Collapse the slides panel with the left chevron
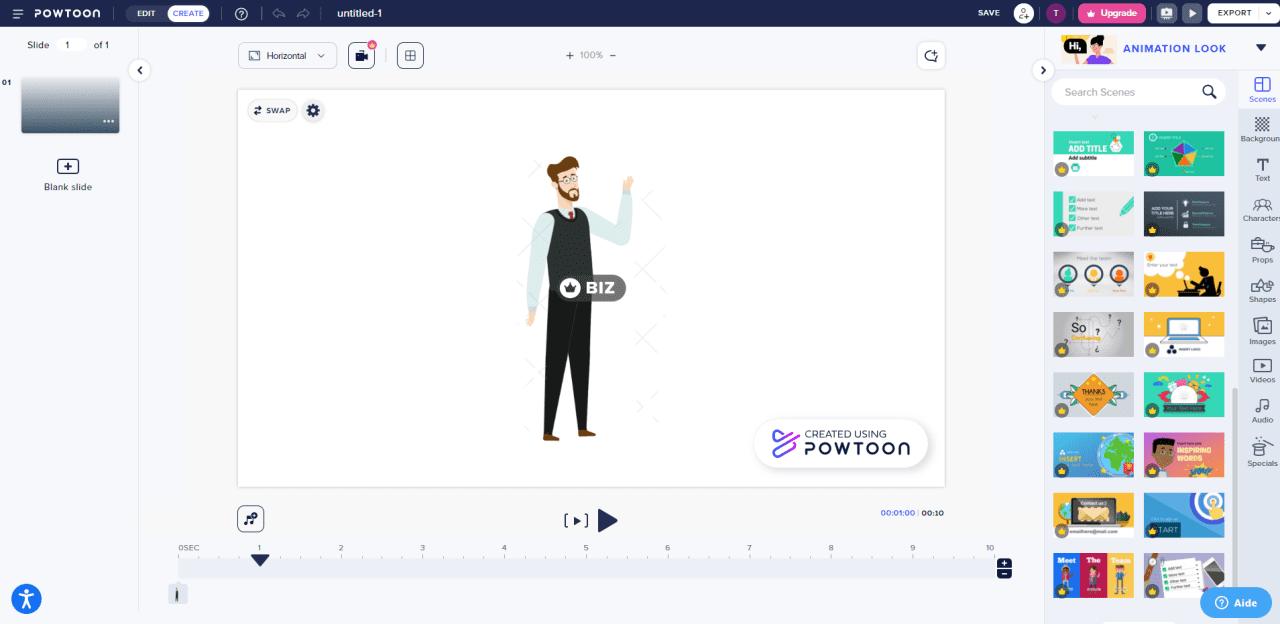The height and width of the screenshot is (624, 1280). pyautogui.click(x=139, y=70)
